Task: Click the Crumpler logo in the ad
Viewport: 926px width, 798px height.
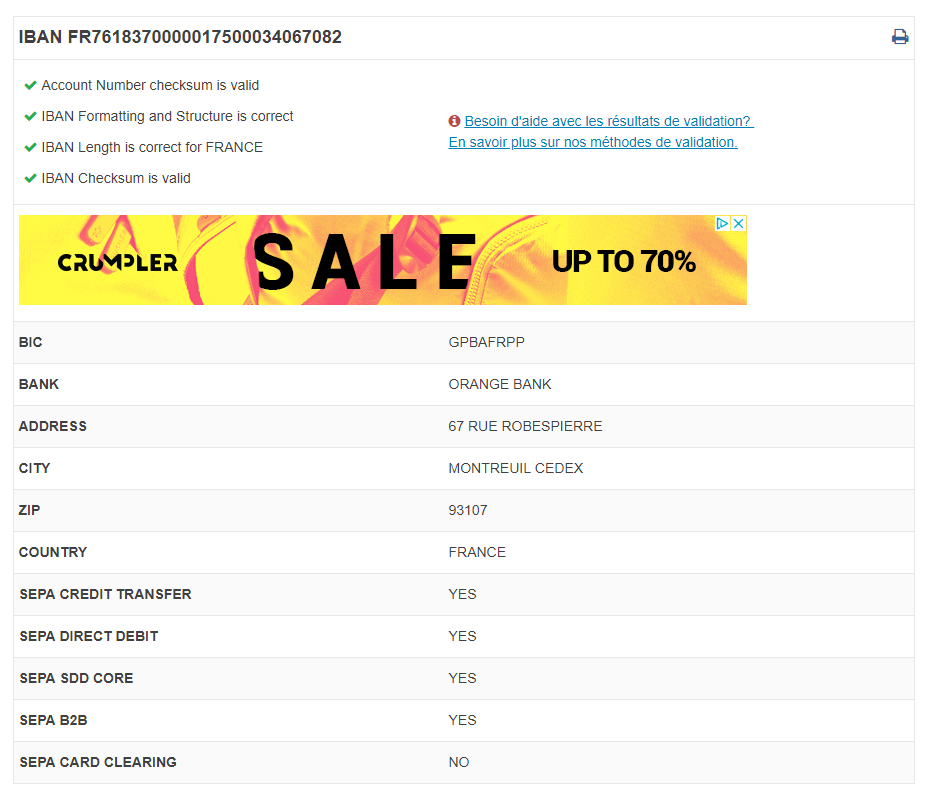Action: click(117, 263)
